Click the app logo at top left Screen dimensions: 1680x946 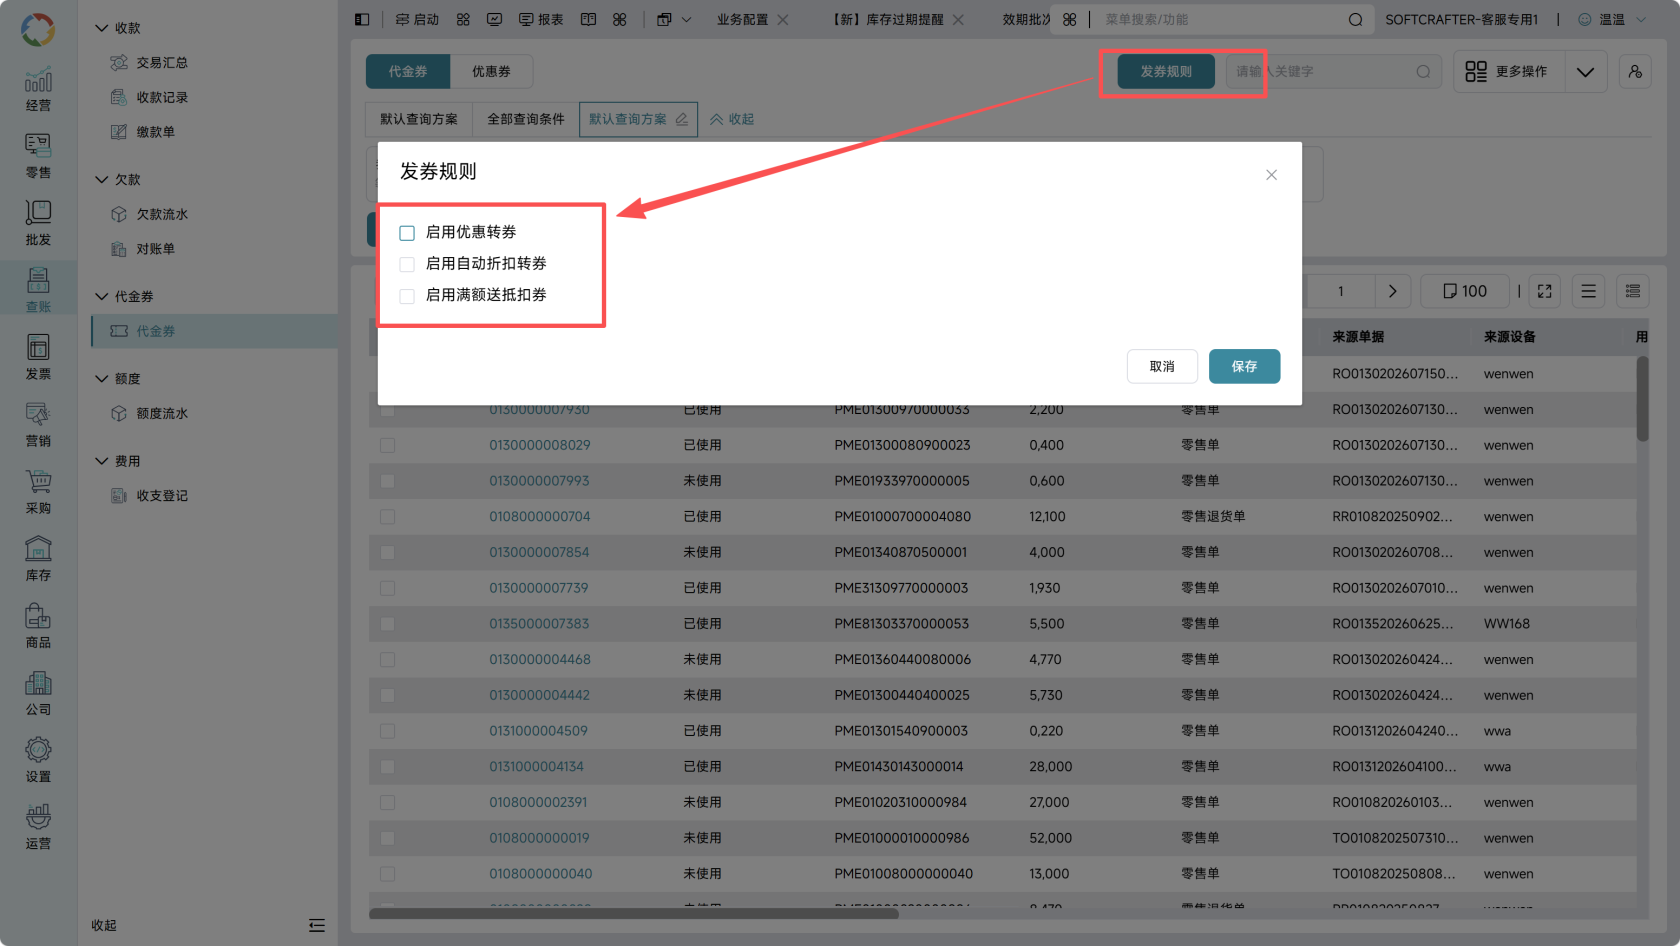click(38, 29)
